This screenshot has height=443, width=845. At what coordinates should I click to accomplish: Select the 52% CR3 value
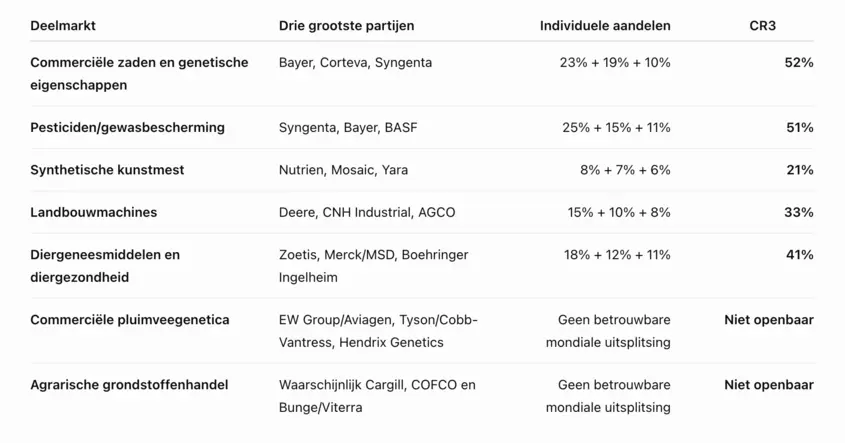coord(799,63)
